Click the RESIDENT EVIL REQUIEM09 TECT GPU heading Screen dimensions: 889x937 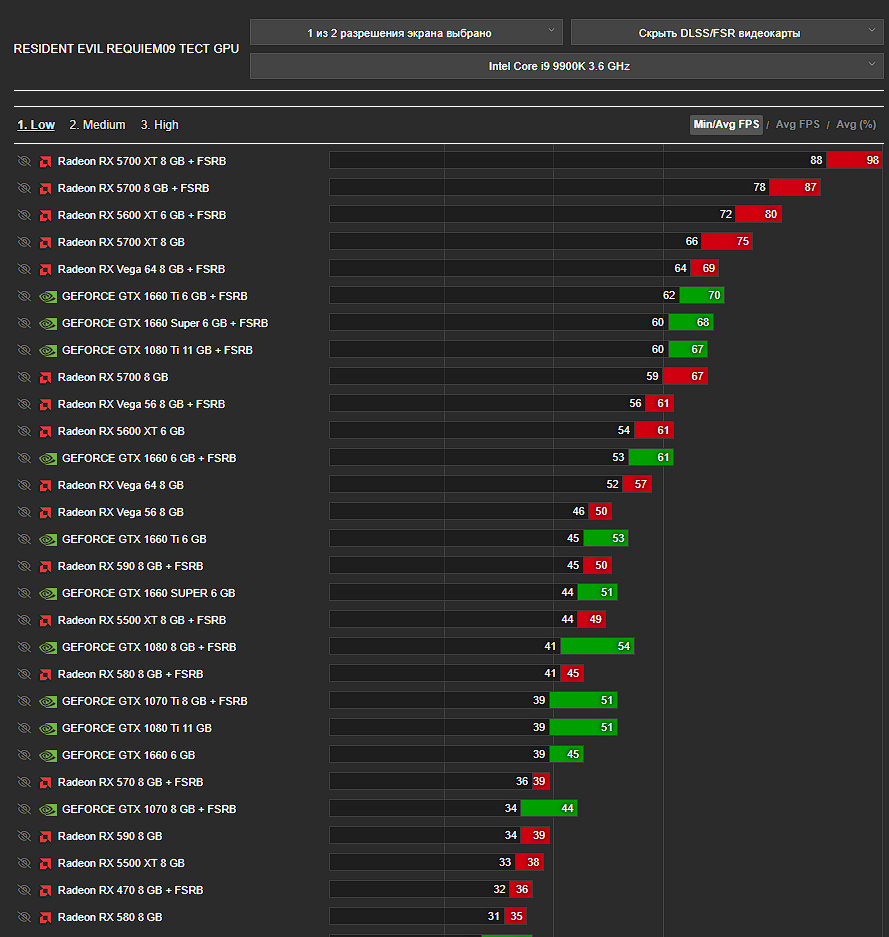pos(126,49)
